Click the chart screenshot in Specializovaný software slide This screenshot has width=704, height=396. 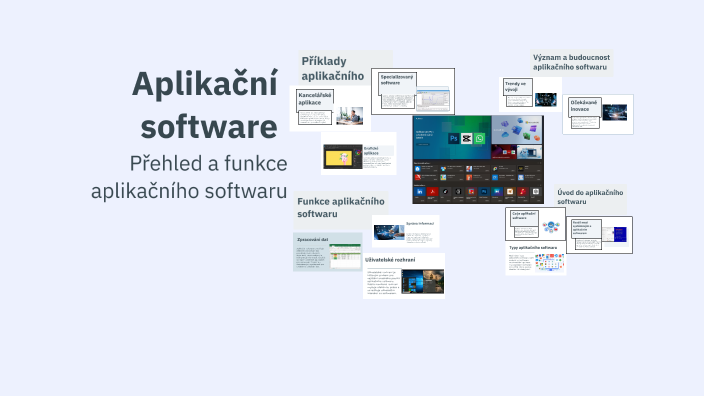432,100
